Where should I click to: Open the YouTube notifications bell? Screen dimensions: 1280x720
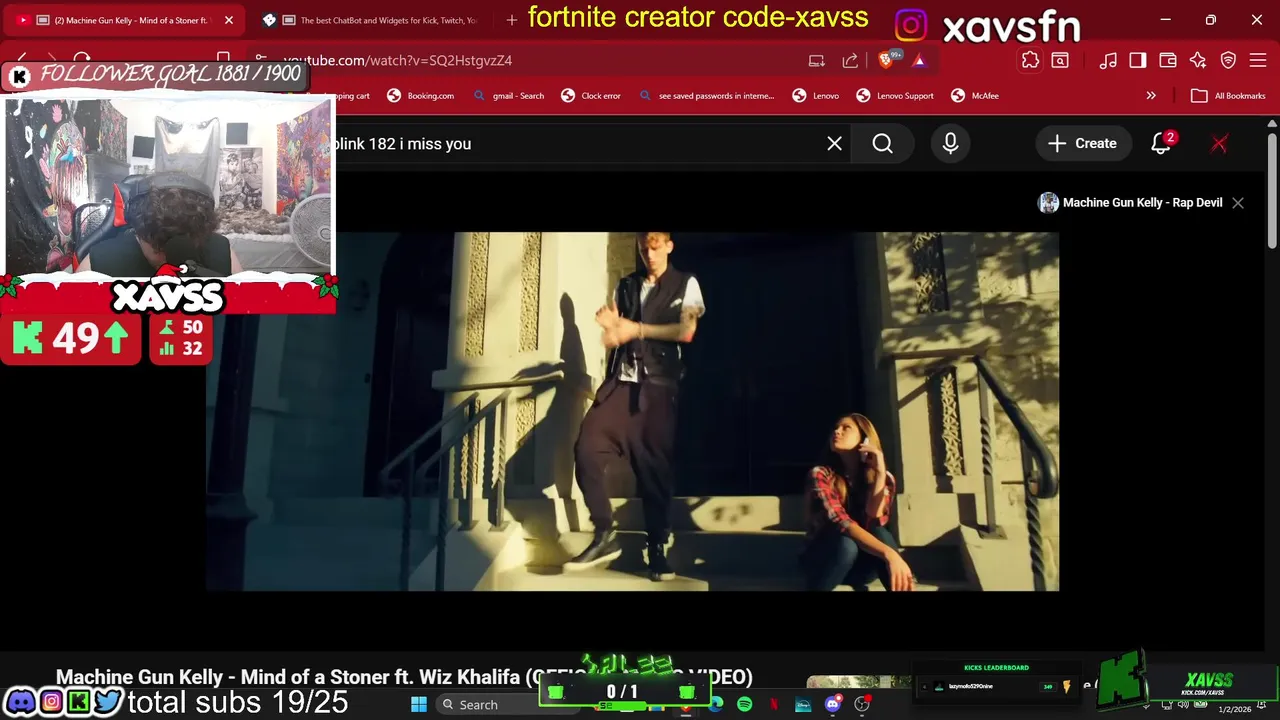[x=1161, y=144]
